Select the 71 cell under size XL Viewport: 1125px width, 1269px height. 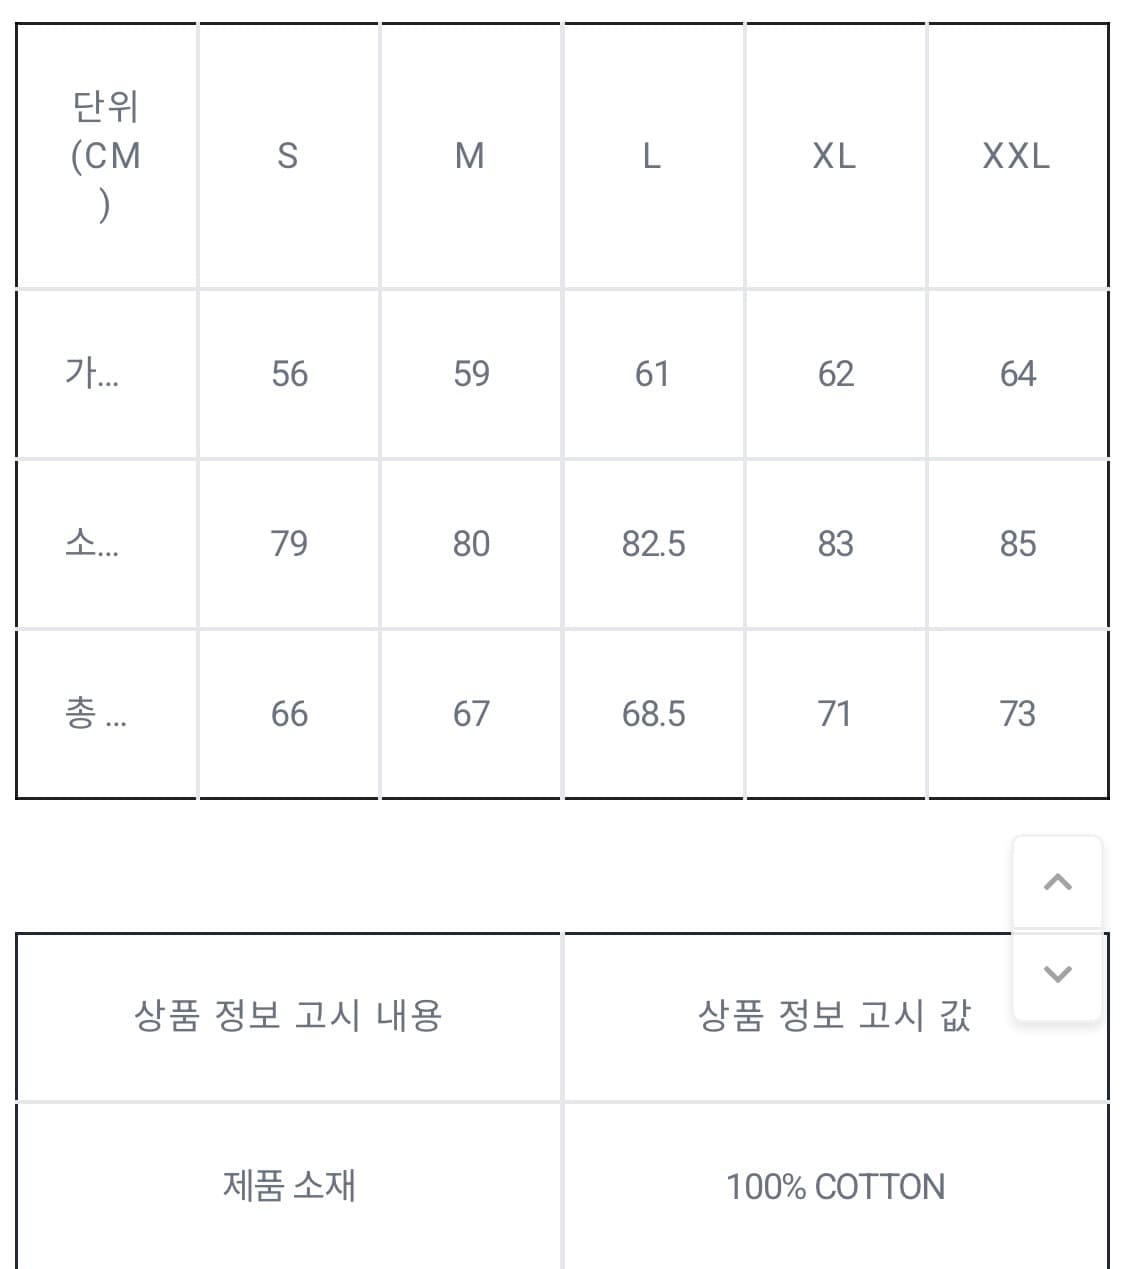pos(834,713)
